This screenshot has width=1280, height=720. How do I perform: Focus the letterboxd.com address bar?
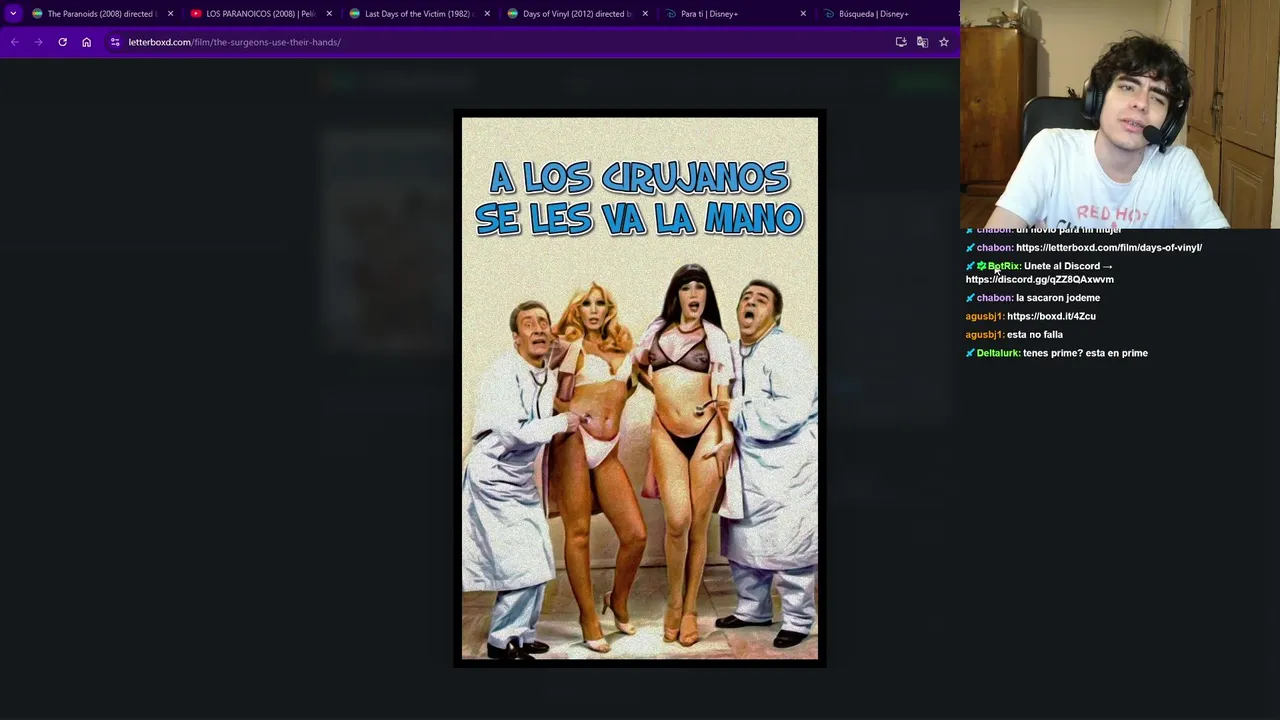point(500,42)
